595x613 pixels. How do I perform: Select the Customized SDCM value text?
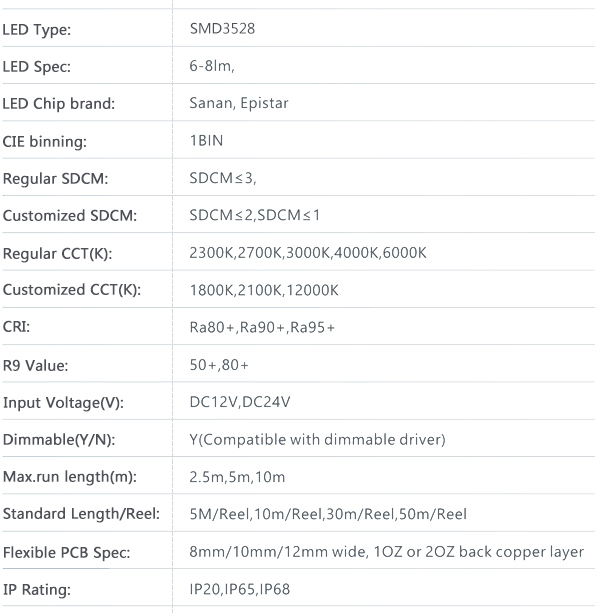click(x=255, y=215)
